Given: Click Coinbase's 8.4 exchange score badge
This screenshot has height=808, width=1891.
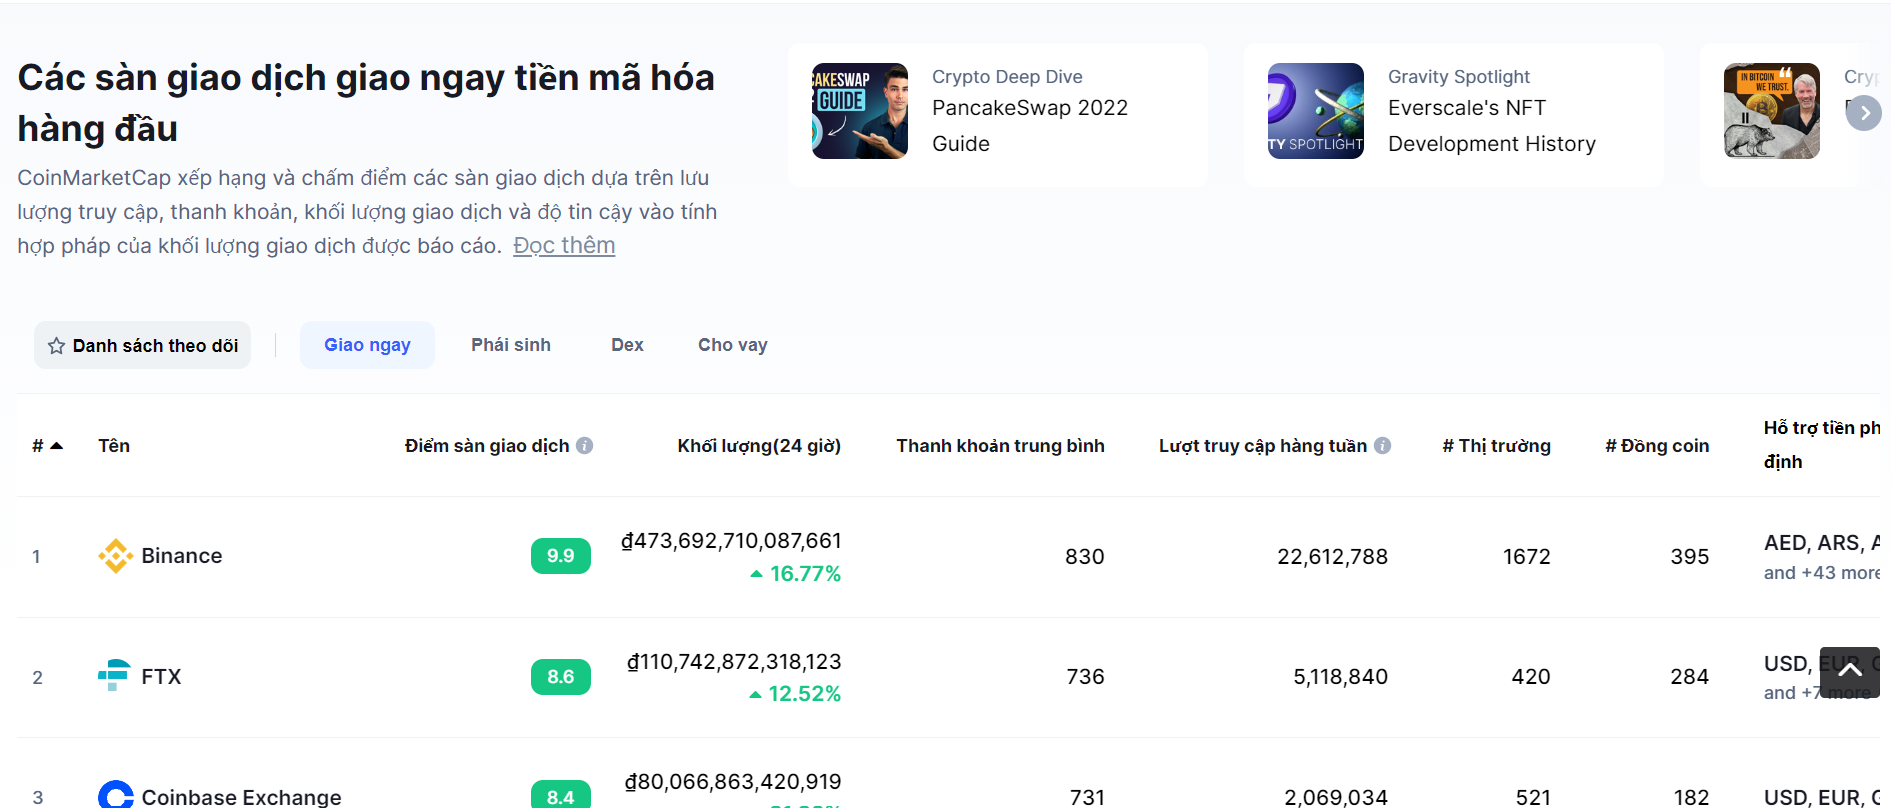Looking at the screenshot, I should [561, 795].
